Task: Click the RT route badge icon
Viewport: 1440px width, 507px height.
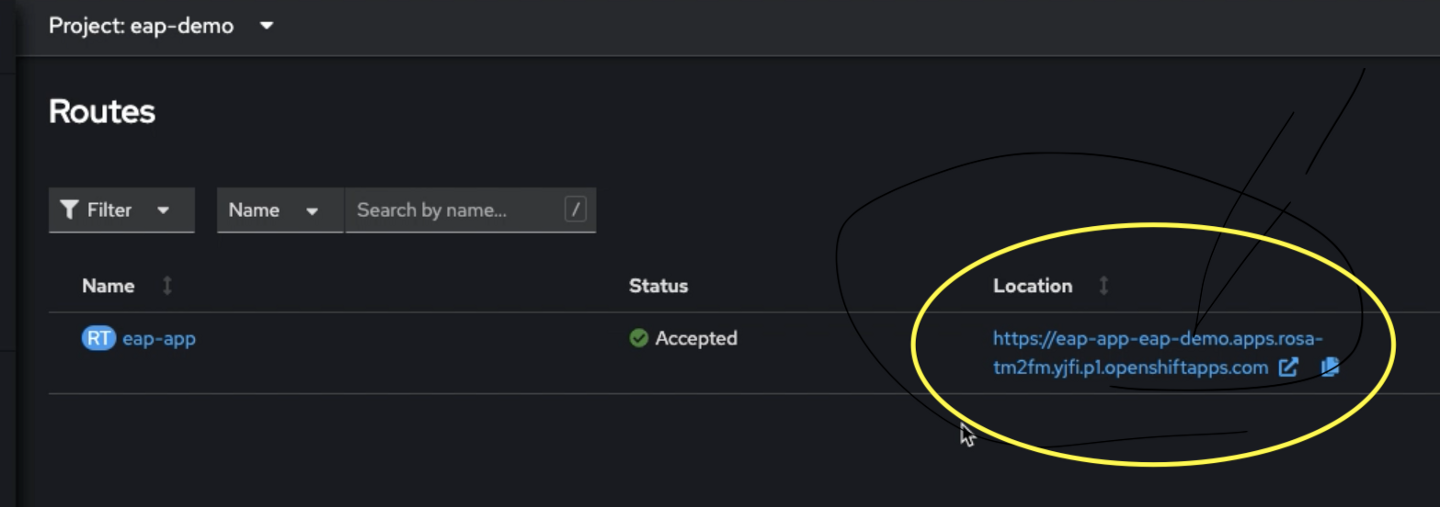Action: pyautogui.click(x=99, y=338)
